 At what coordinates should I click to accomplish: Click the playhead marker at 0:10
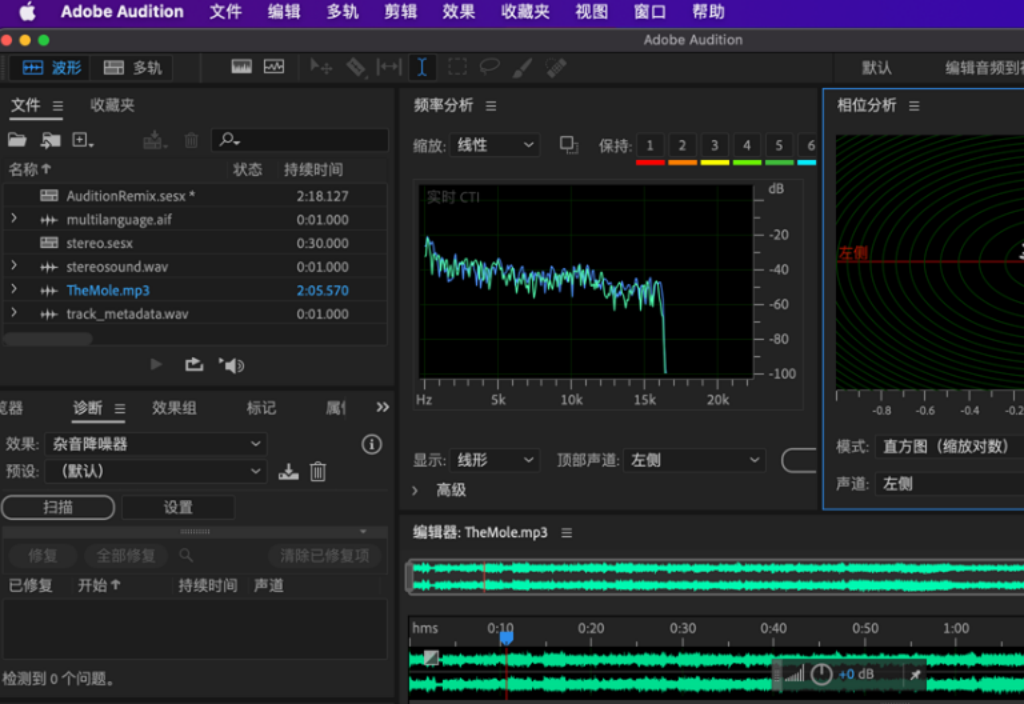click(505, 634)
